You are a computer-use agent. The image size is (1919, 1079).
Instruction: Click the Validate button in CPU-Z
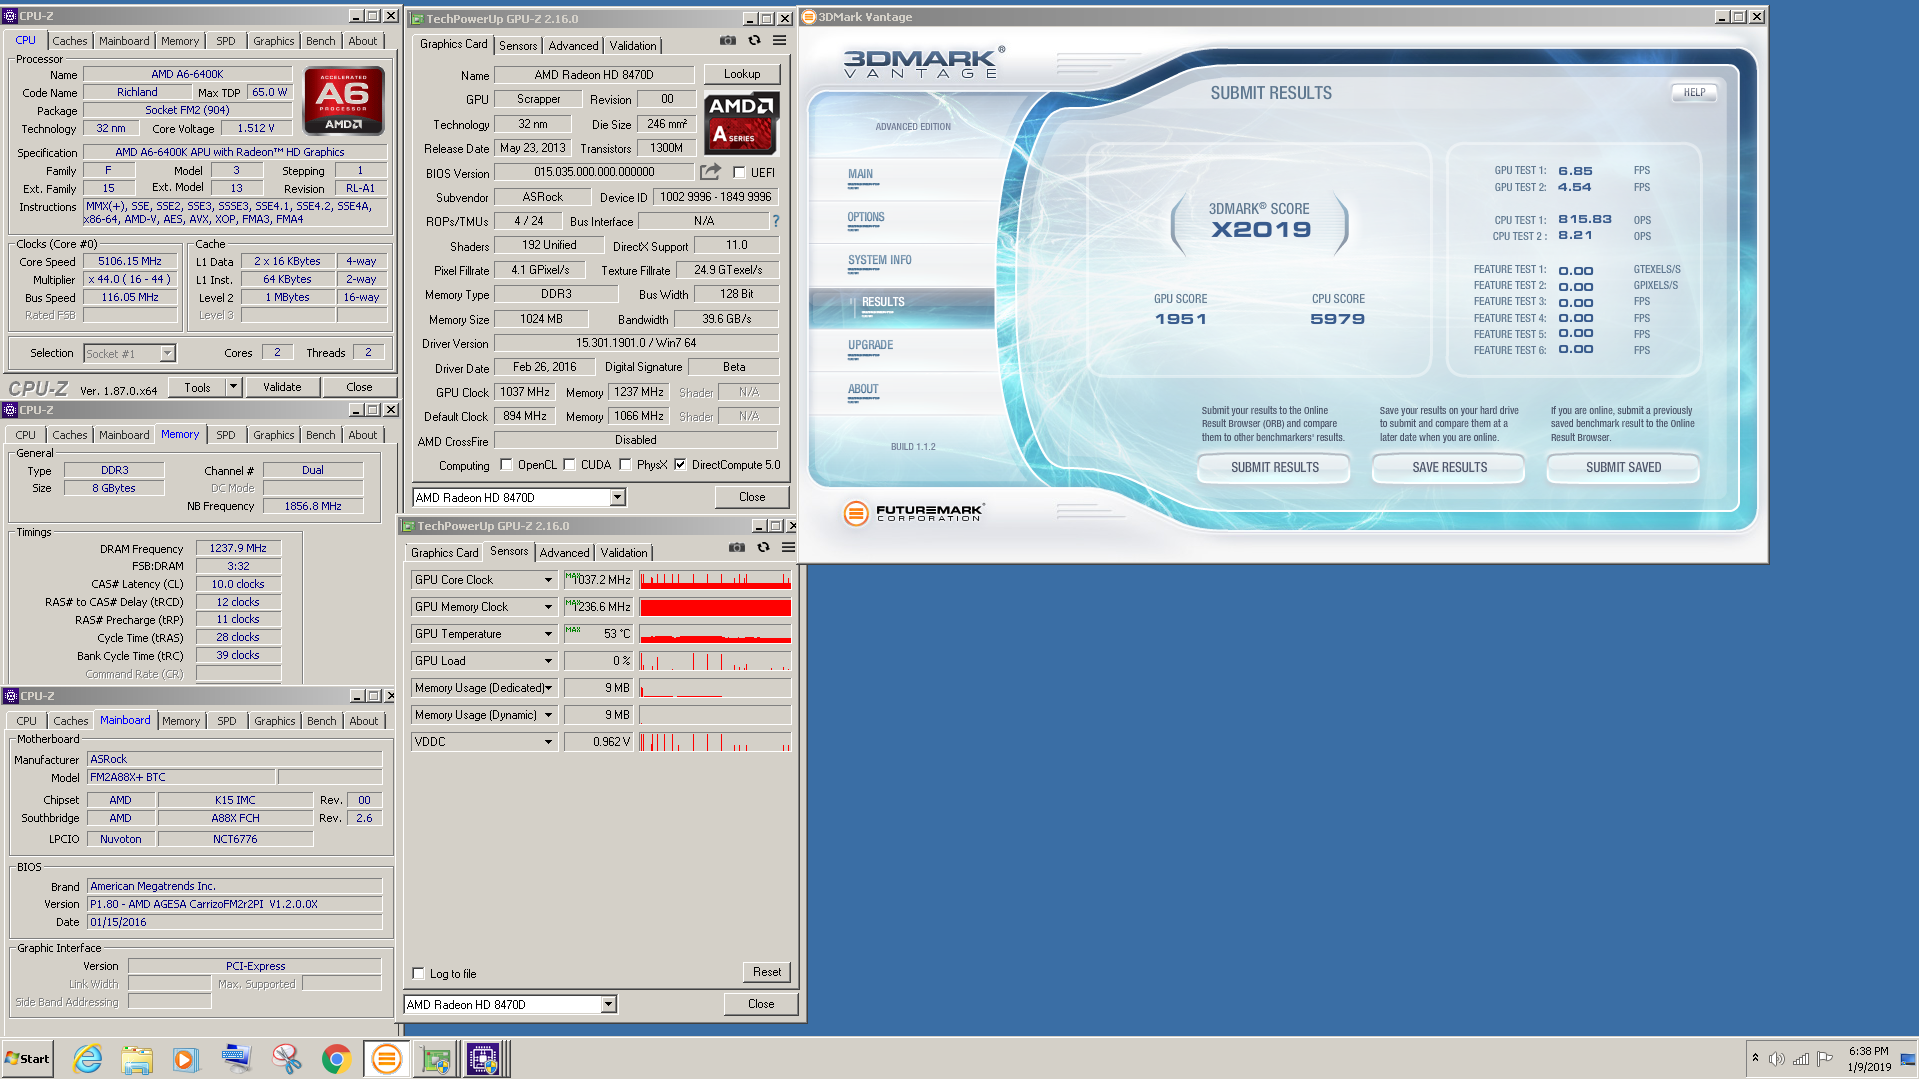click(282, 387)
